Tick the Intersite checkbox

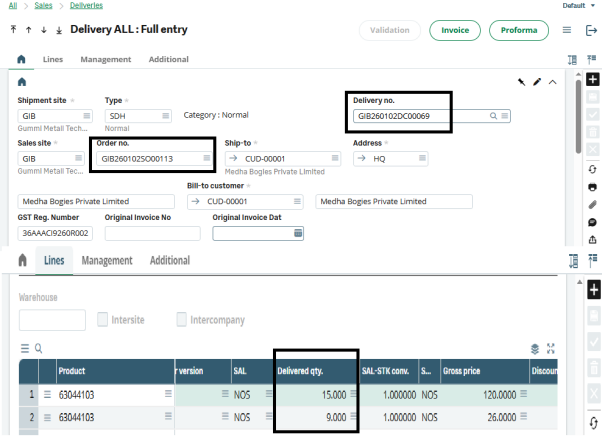104,320
